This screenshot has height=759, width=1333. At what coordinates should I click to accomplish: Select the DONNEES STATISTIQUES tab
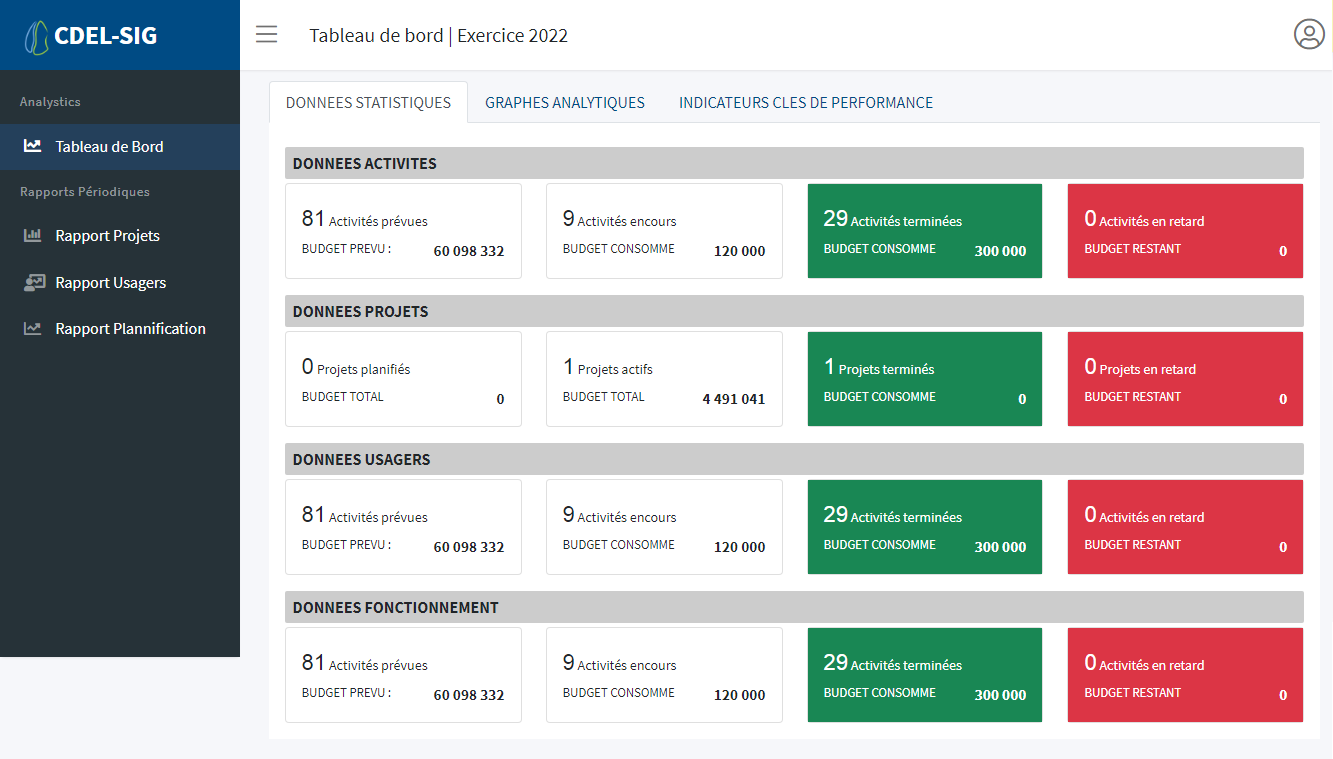pyautogui.click(x=368, y=103)
